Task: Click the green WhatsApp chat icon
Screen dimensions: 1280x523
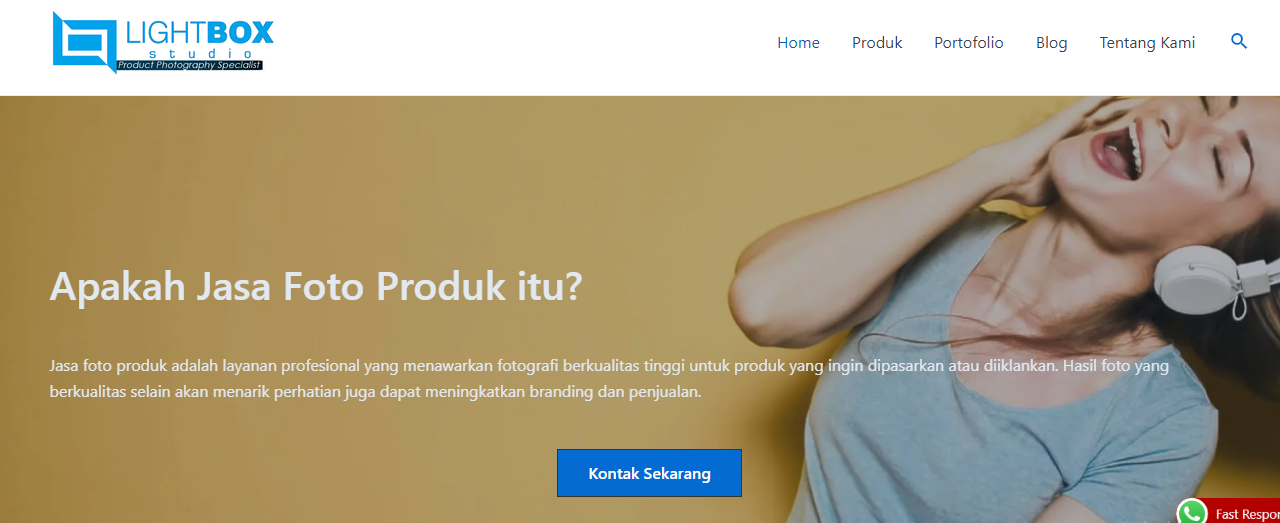Action: click(1192, 511)
